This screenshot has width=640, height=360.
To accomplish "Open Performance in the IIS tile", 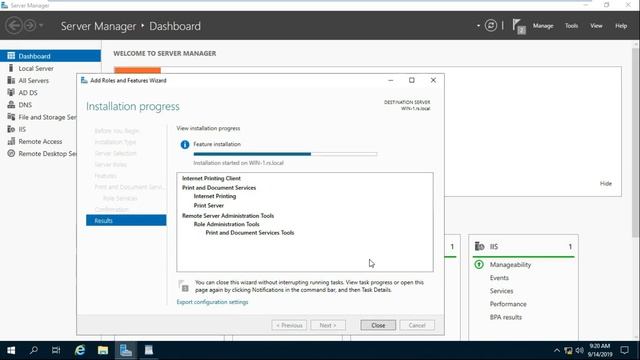I will point(508,304).
